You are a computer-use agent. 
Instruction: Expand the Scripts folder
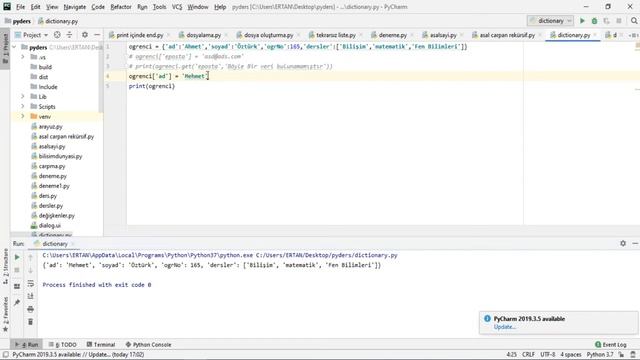[23, 107]
